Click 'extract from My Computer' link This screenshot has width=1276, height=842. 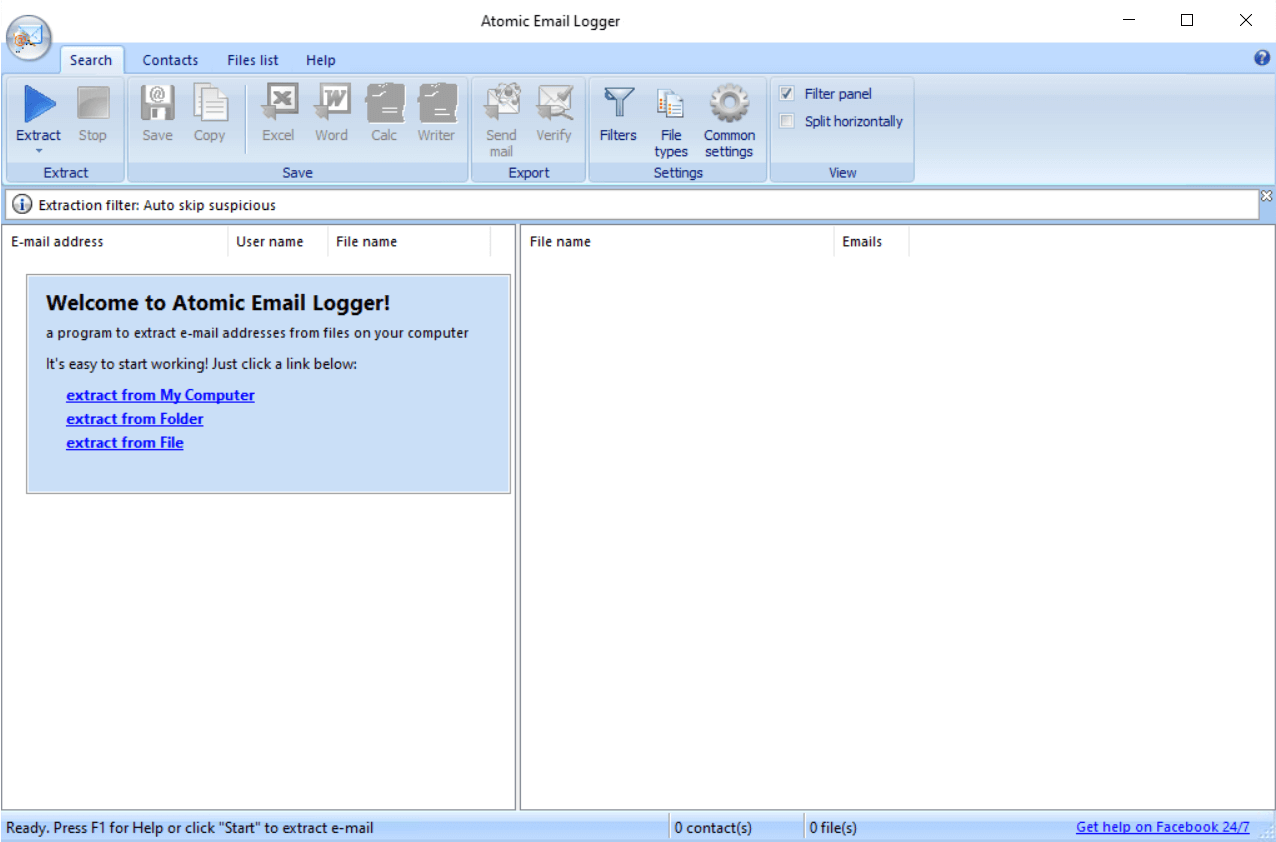coord(161,395)
